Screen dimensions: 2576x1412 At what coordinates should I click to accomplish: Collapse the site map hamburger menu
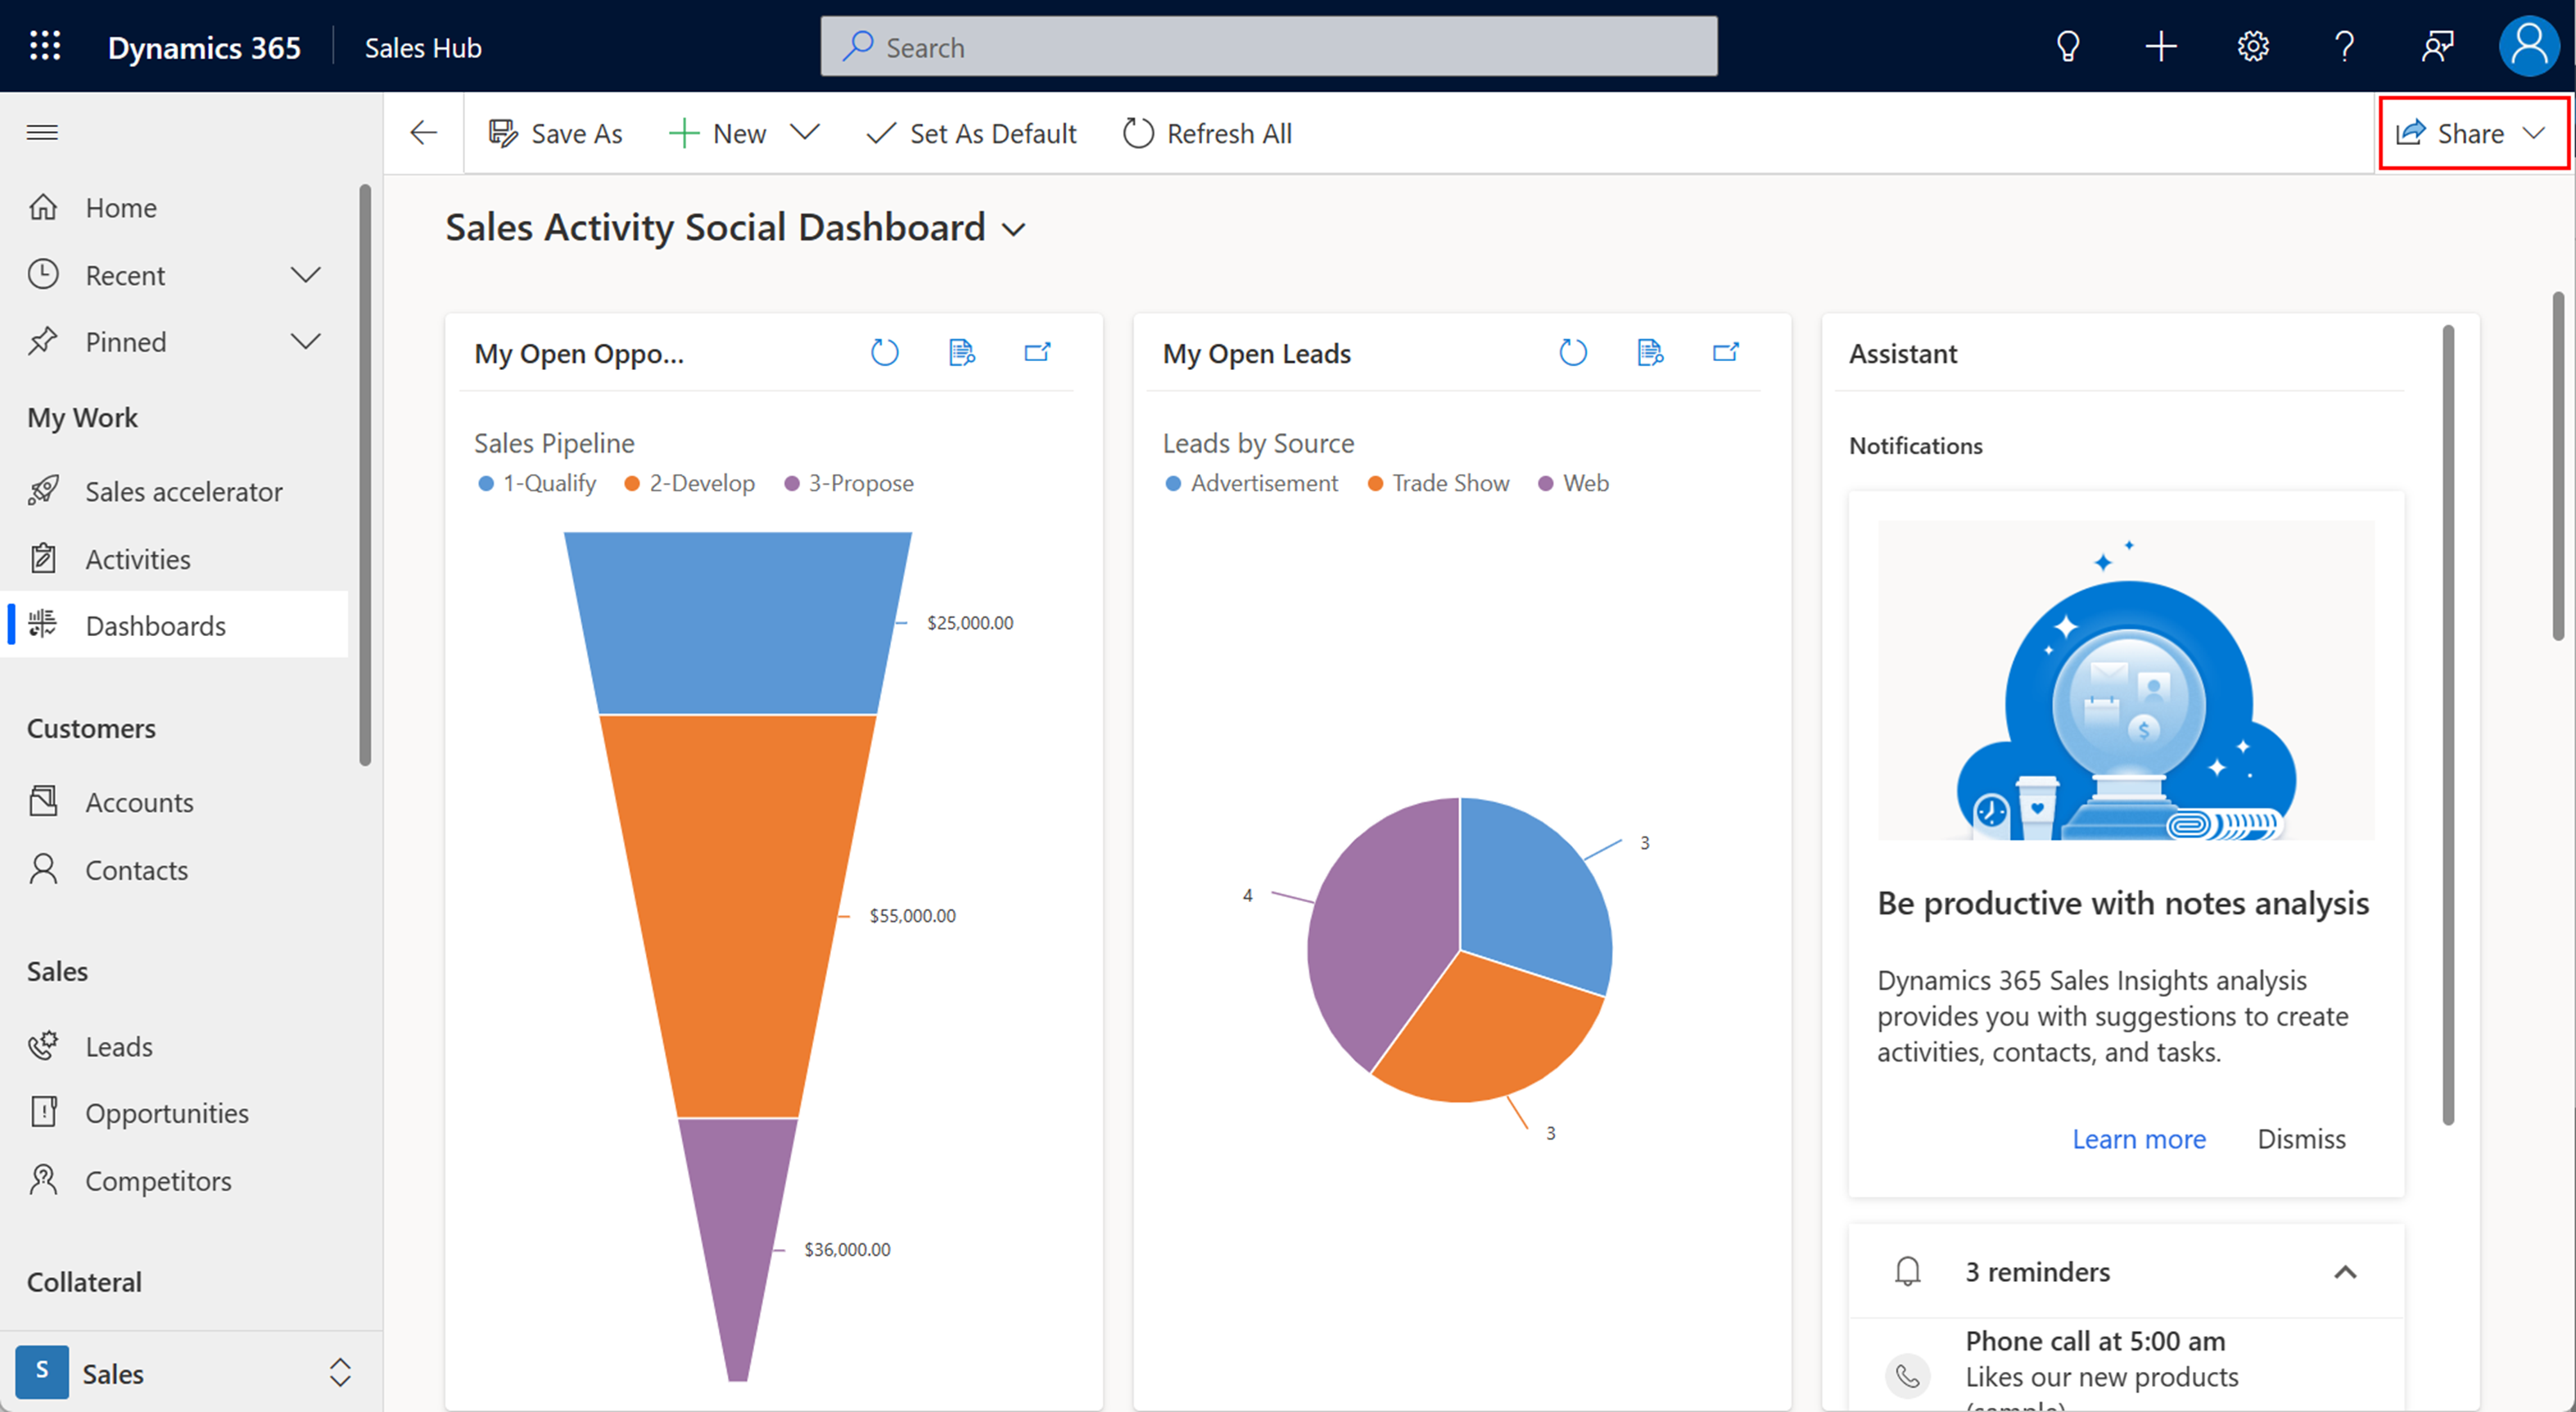42,132
